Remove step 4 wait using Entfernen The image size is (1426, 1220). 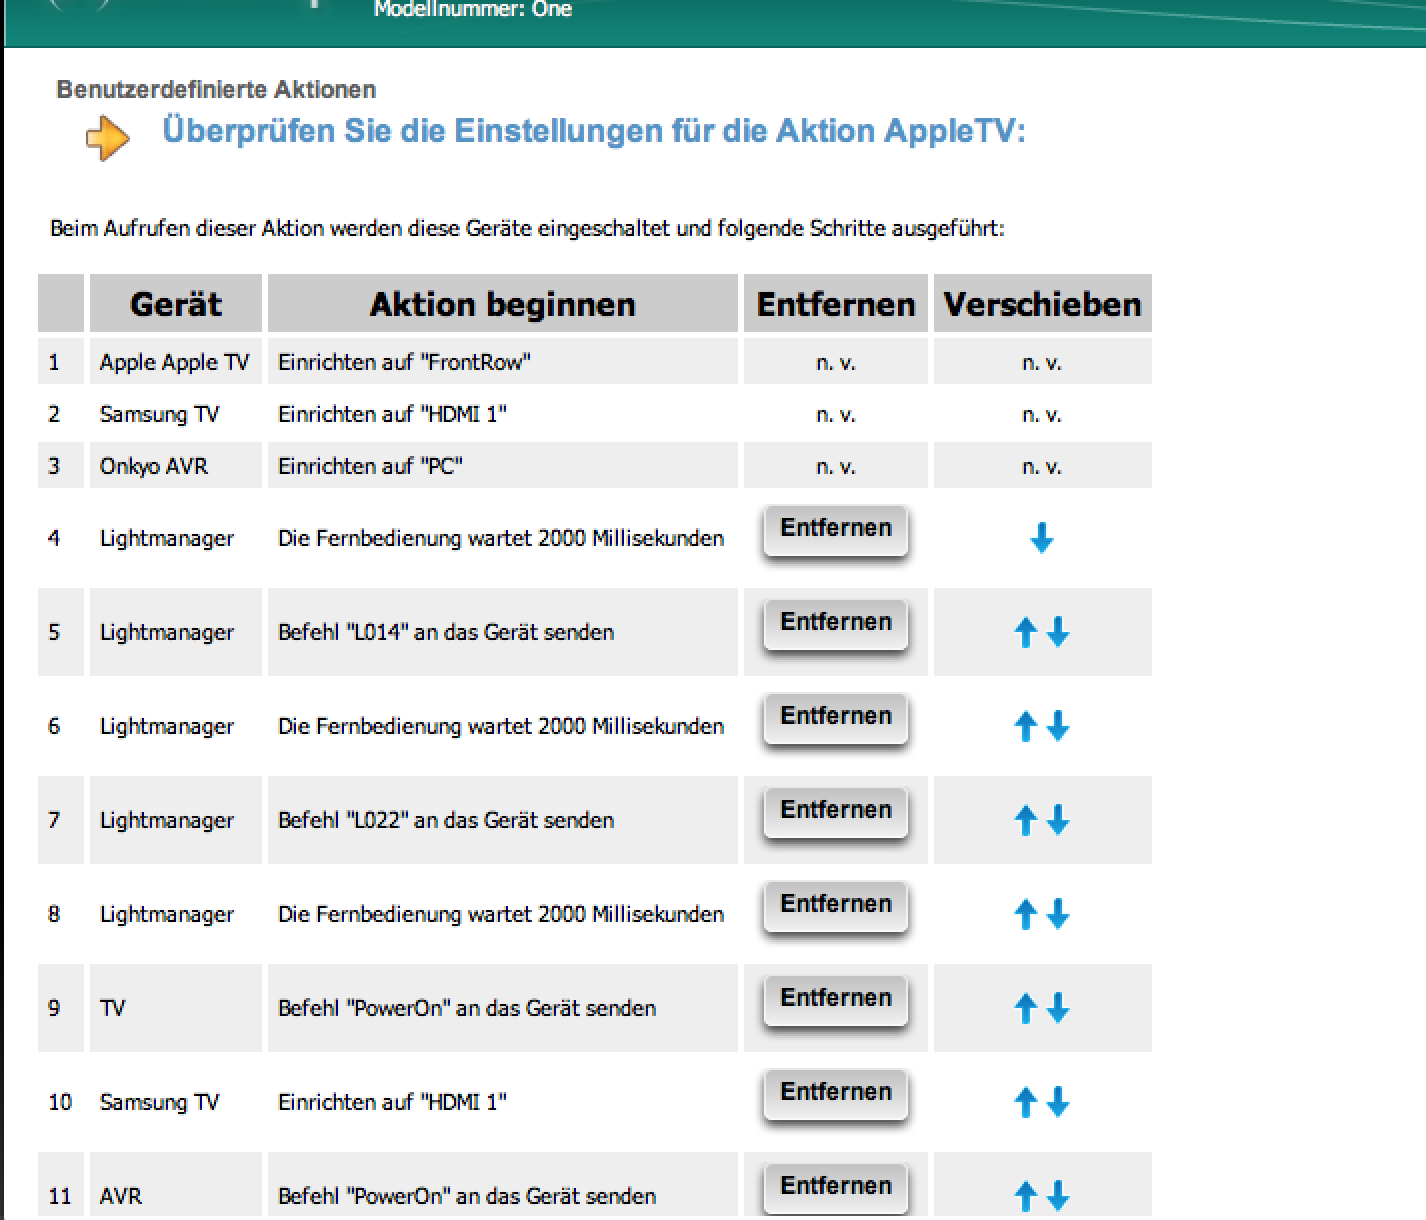pyautogui.click(x=835, y=530)
